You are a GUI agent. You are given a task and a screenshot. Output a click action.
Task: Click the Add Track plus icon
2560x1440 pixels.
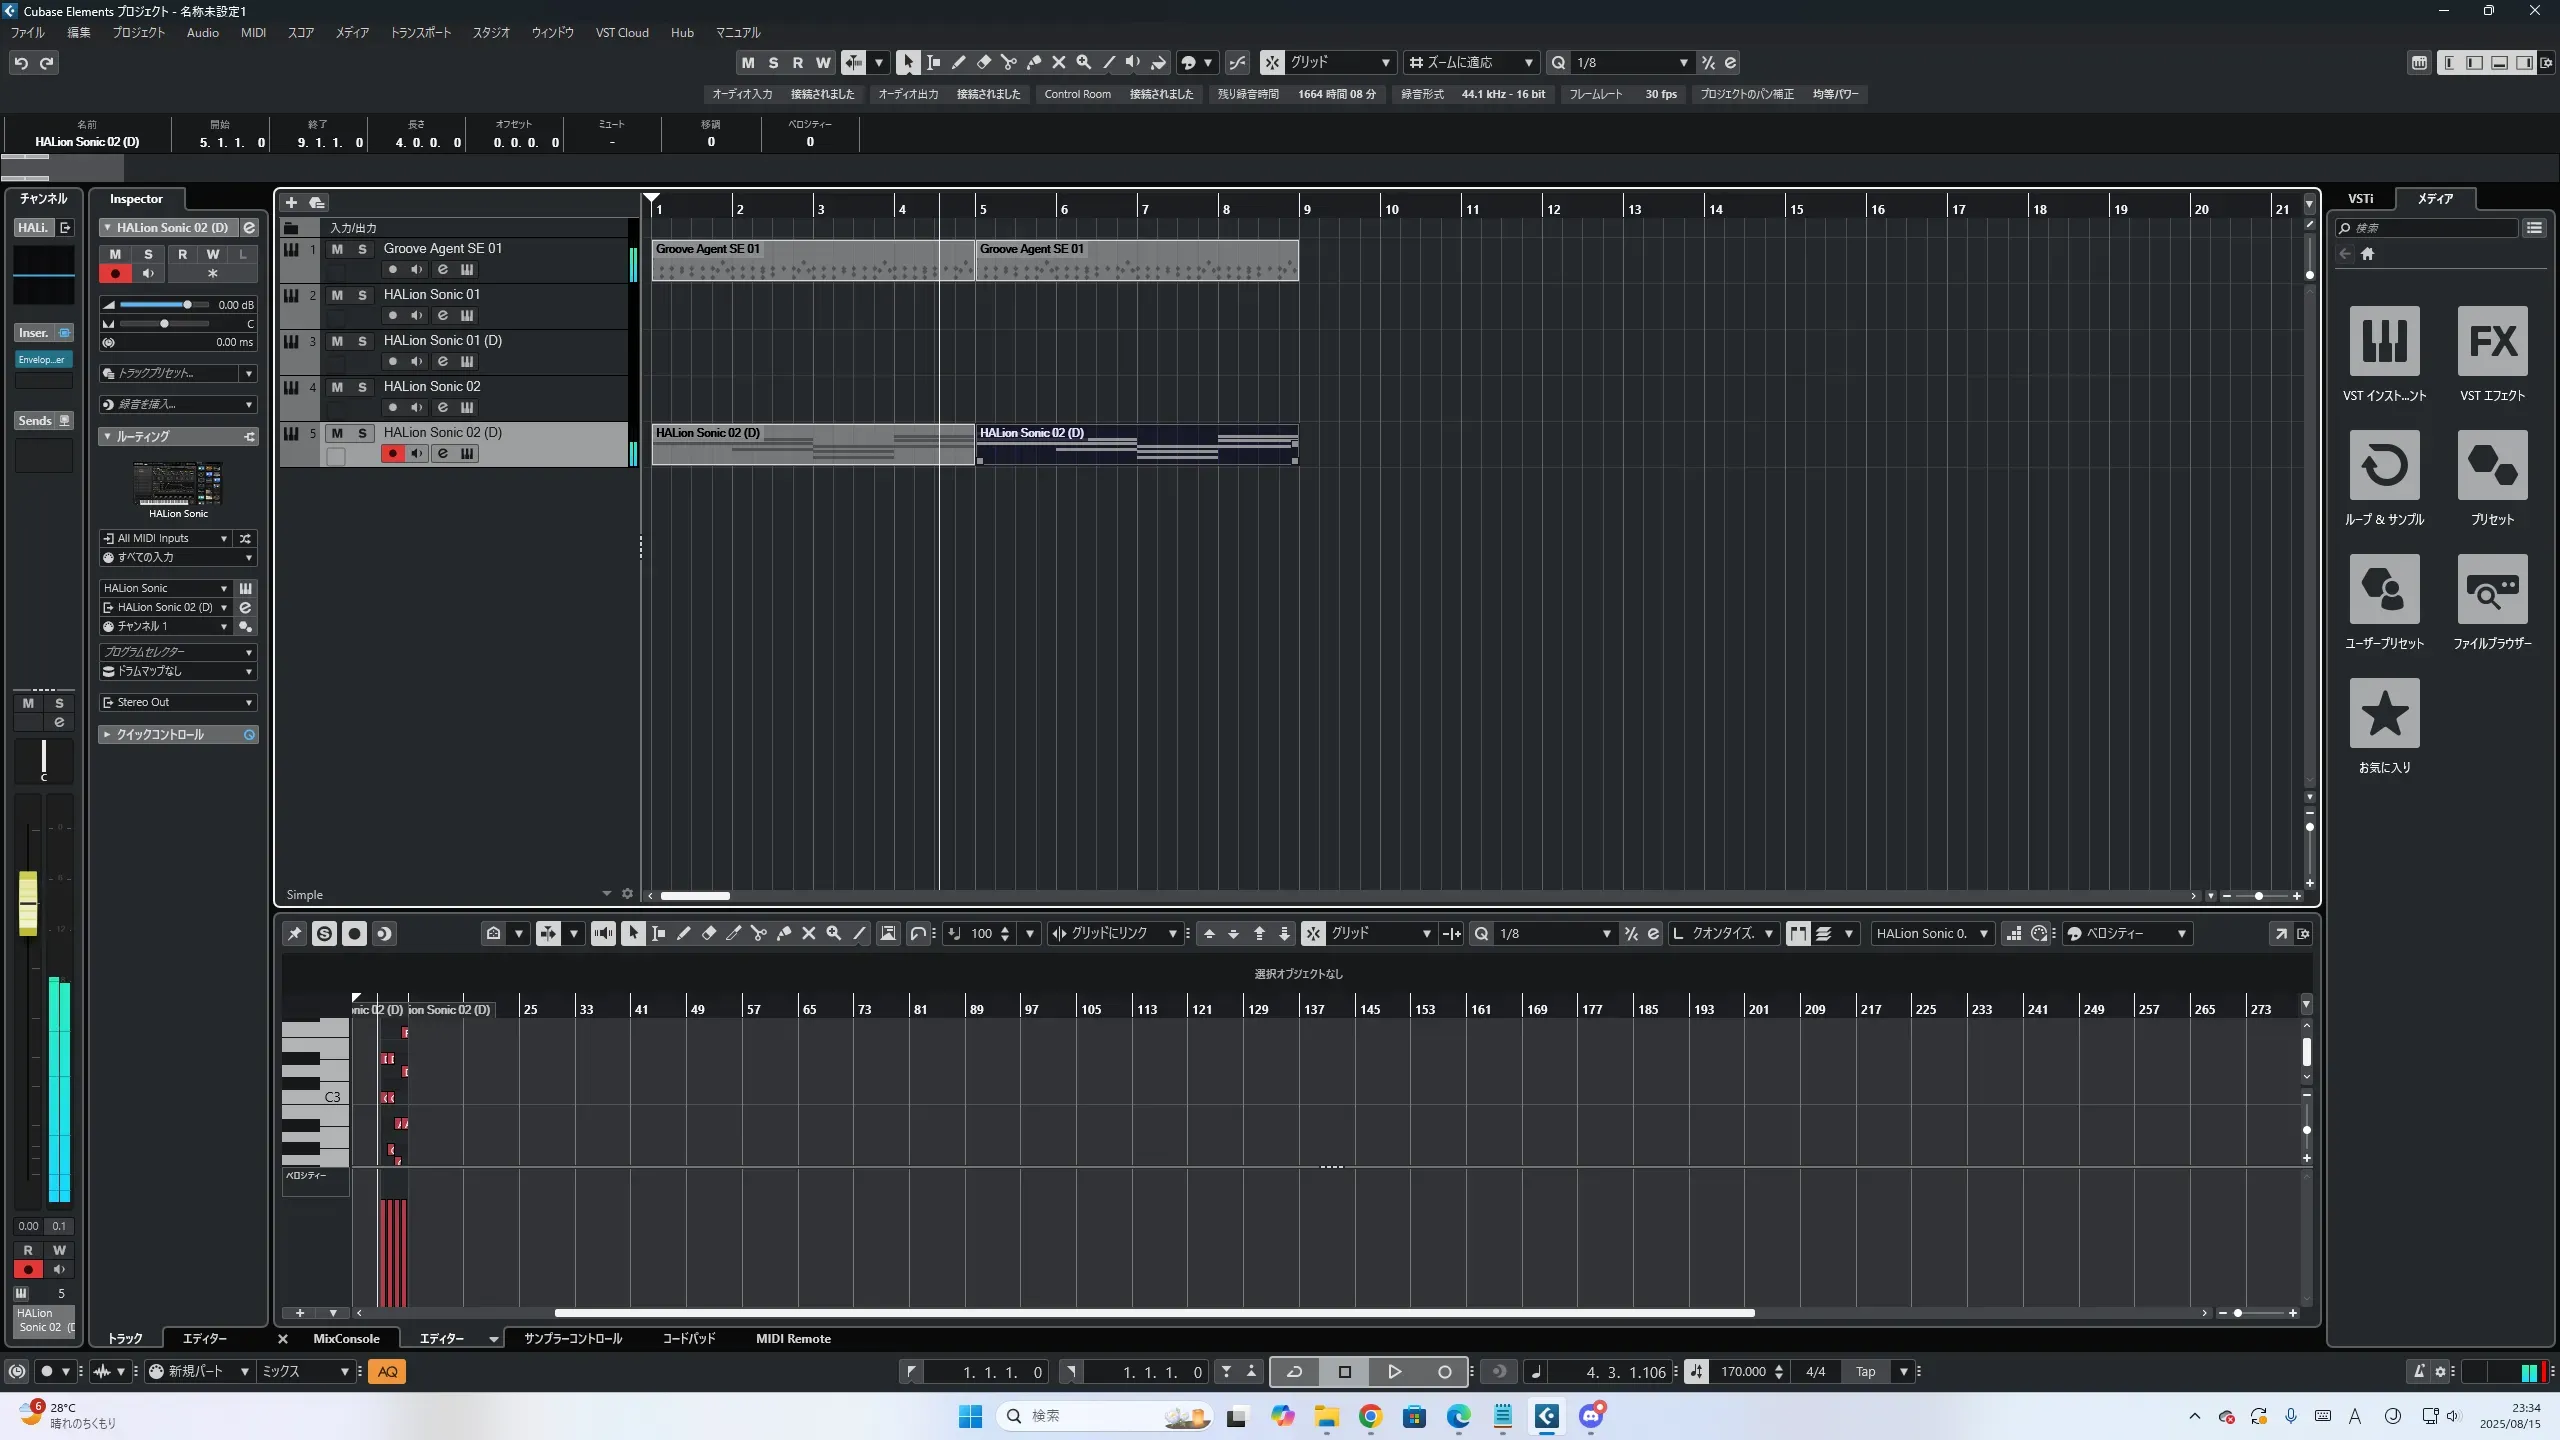pyautogui.click(x=291, y=203)
